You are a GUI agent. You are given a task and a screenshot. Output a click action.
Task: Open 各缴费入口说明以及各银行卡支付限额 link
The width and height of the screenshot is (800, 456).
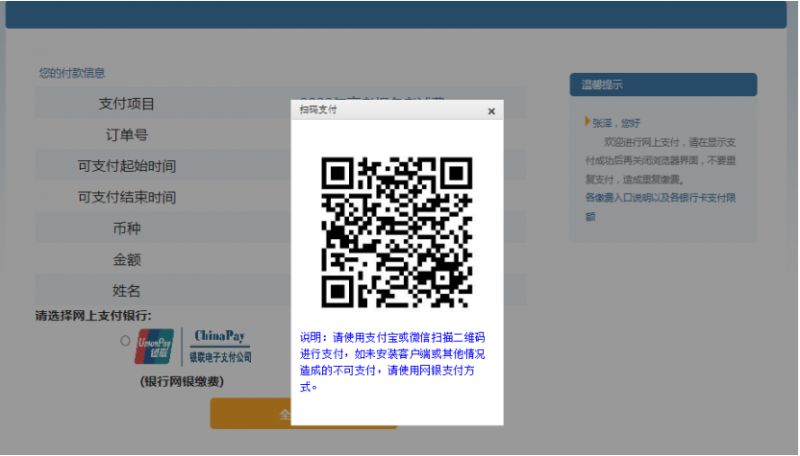(x=660, y=207)
